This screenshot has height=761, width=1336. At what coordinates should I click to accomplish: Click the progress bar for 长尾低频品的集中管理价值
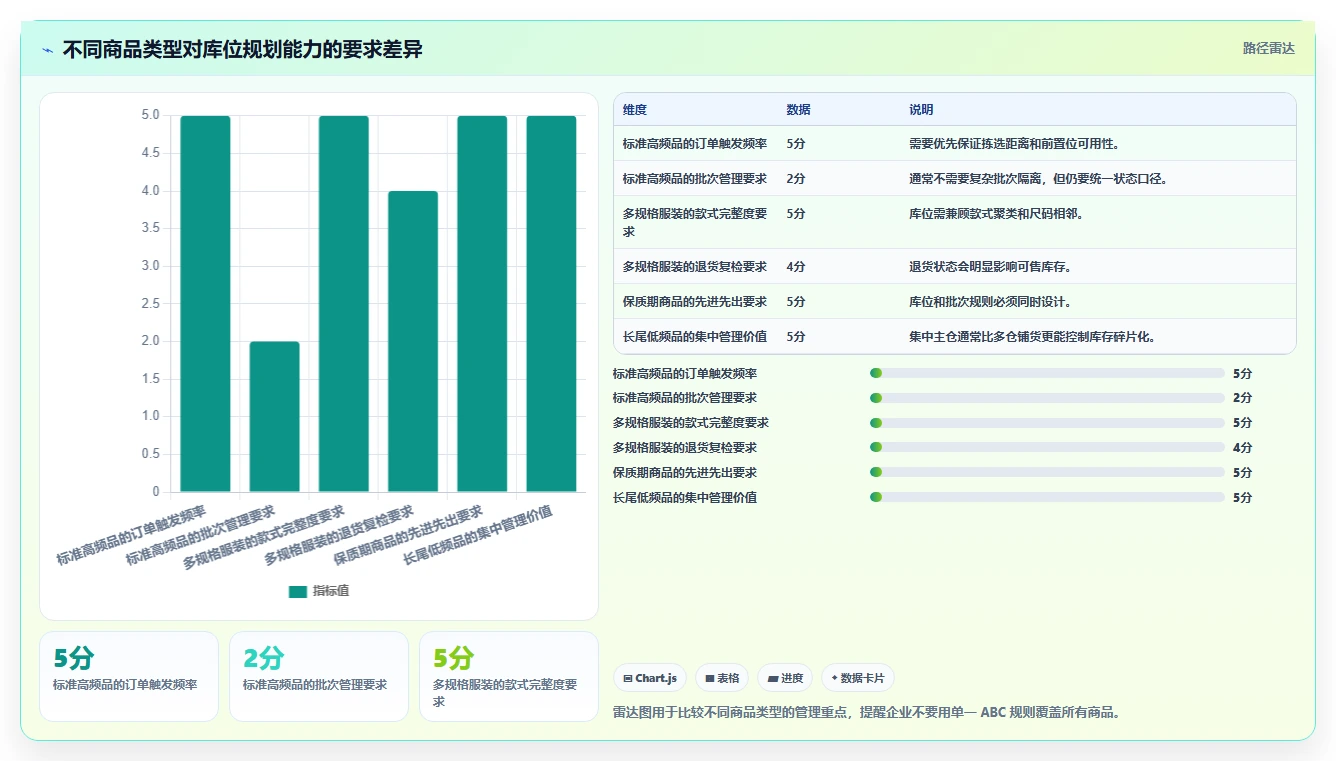1047,497
